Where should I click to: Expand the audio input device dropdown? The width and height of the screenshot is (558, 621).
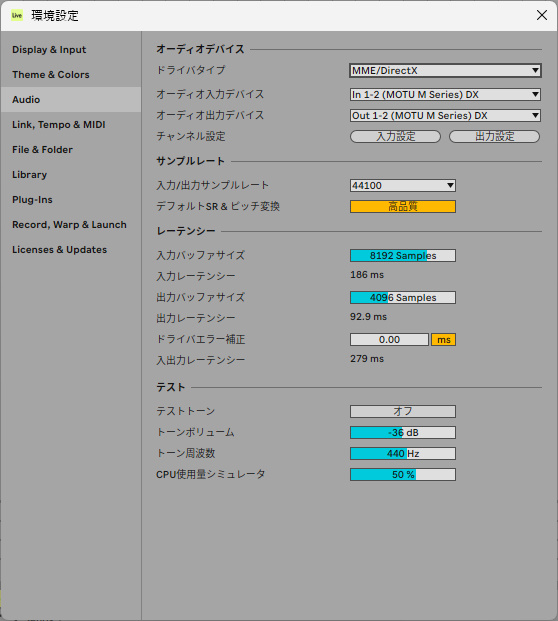[x=445, y=94]
